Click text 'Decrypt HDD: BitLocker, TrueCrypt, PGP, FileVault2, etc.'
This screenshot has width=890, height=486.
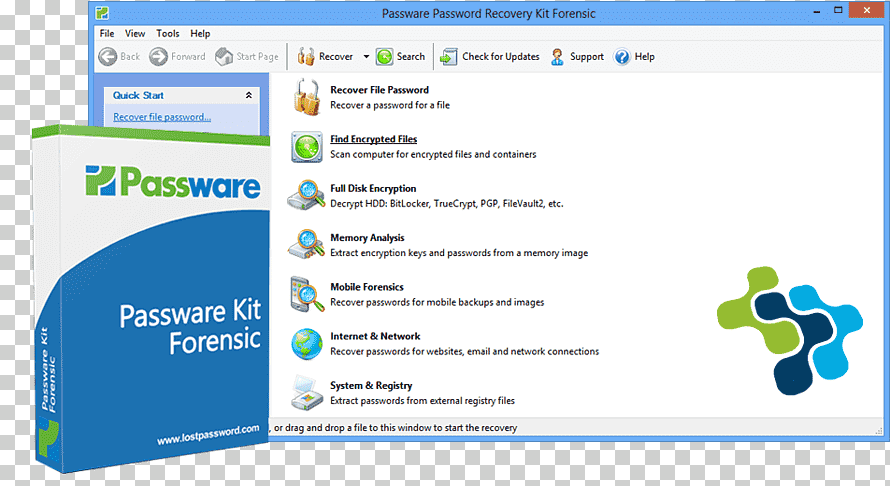click(x=447, y=204)
